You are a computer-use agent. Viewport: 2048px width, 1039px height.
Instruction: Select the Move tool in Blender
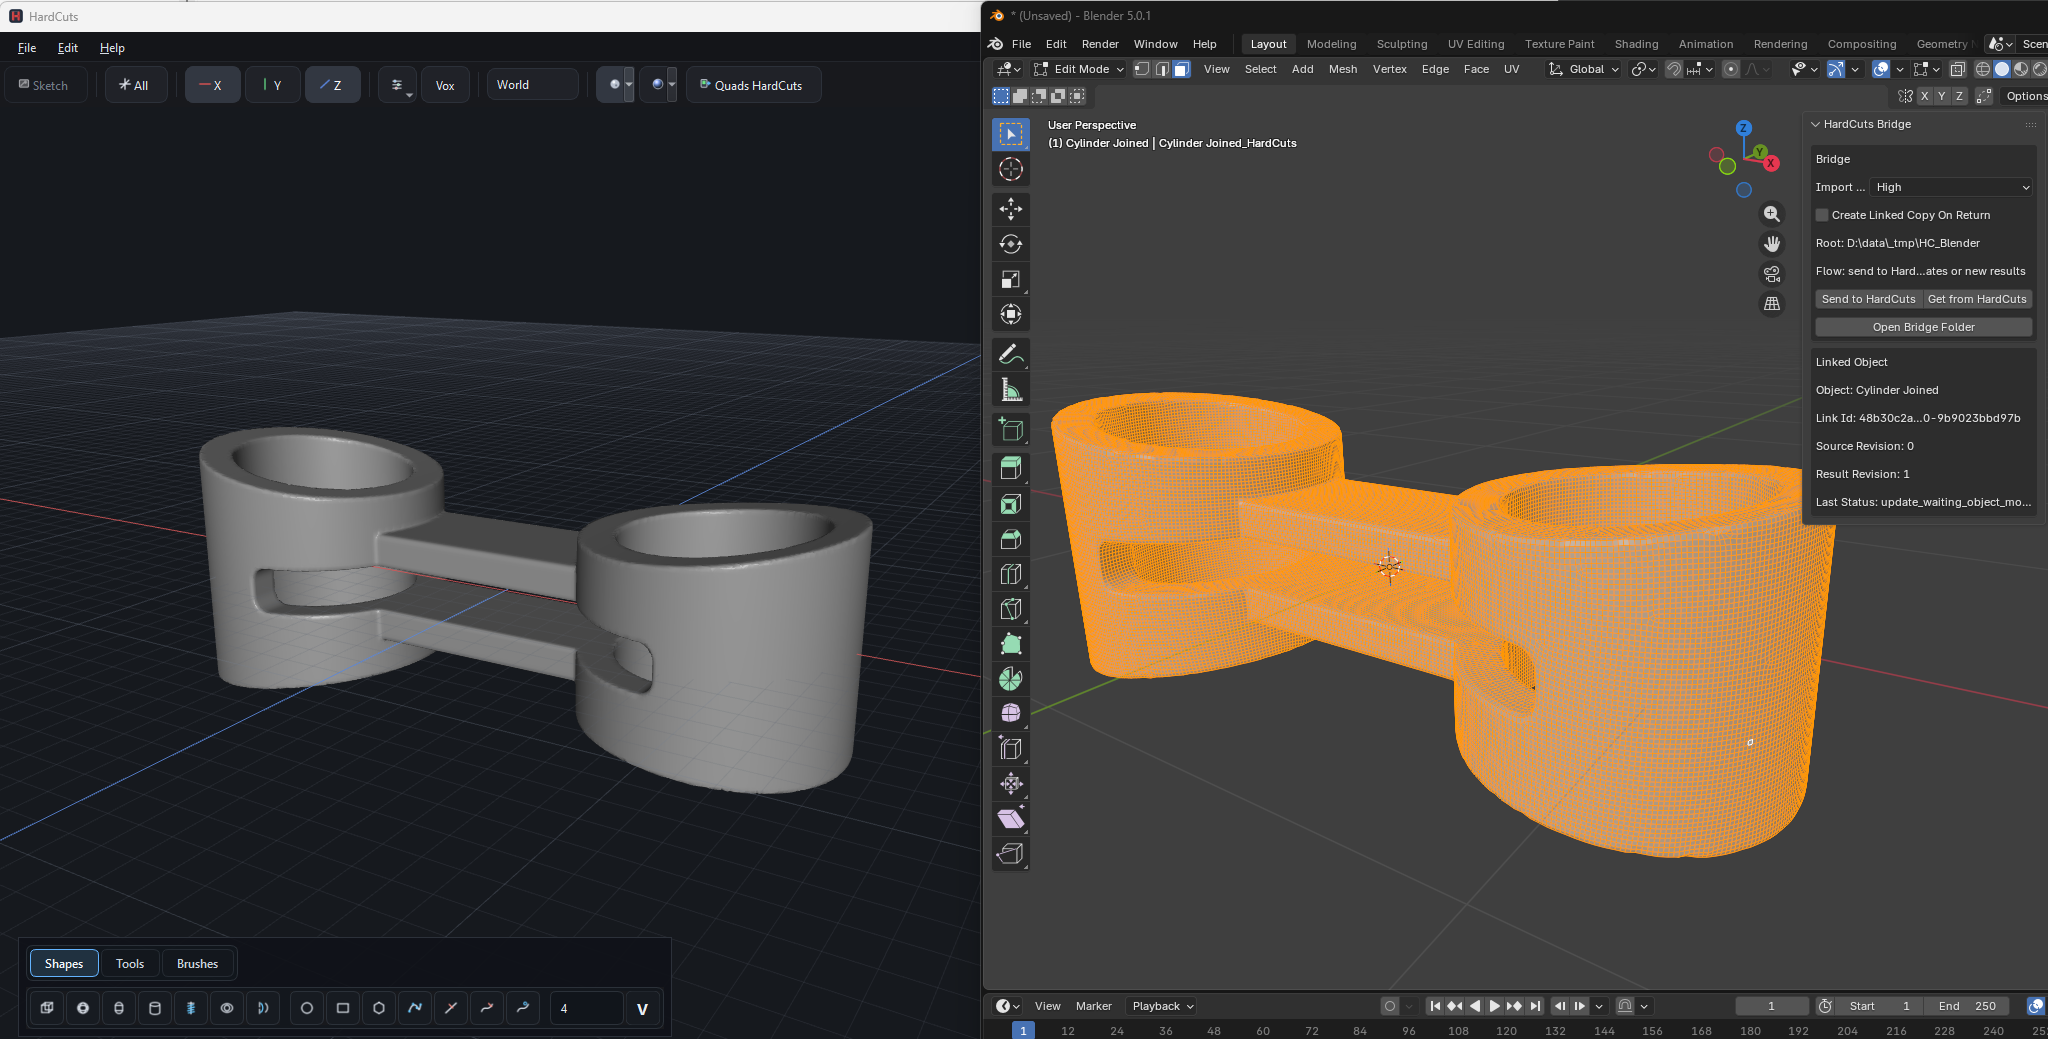click(x=1011, y=209)
